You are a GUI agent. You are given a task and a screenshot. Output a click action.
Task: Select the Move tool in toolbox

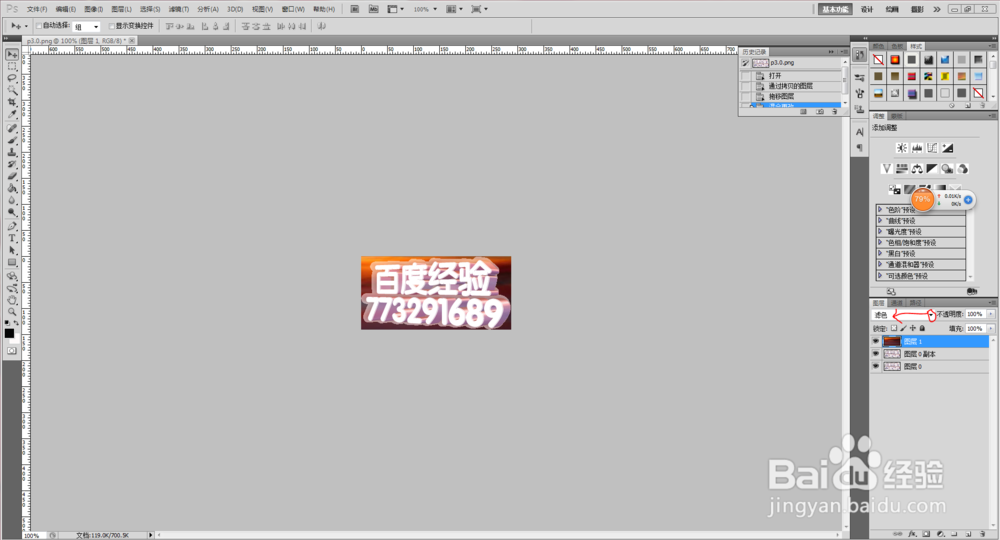tap(11, 55)
